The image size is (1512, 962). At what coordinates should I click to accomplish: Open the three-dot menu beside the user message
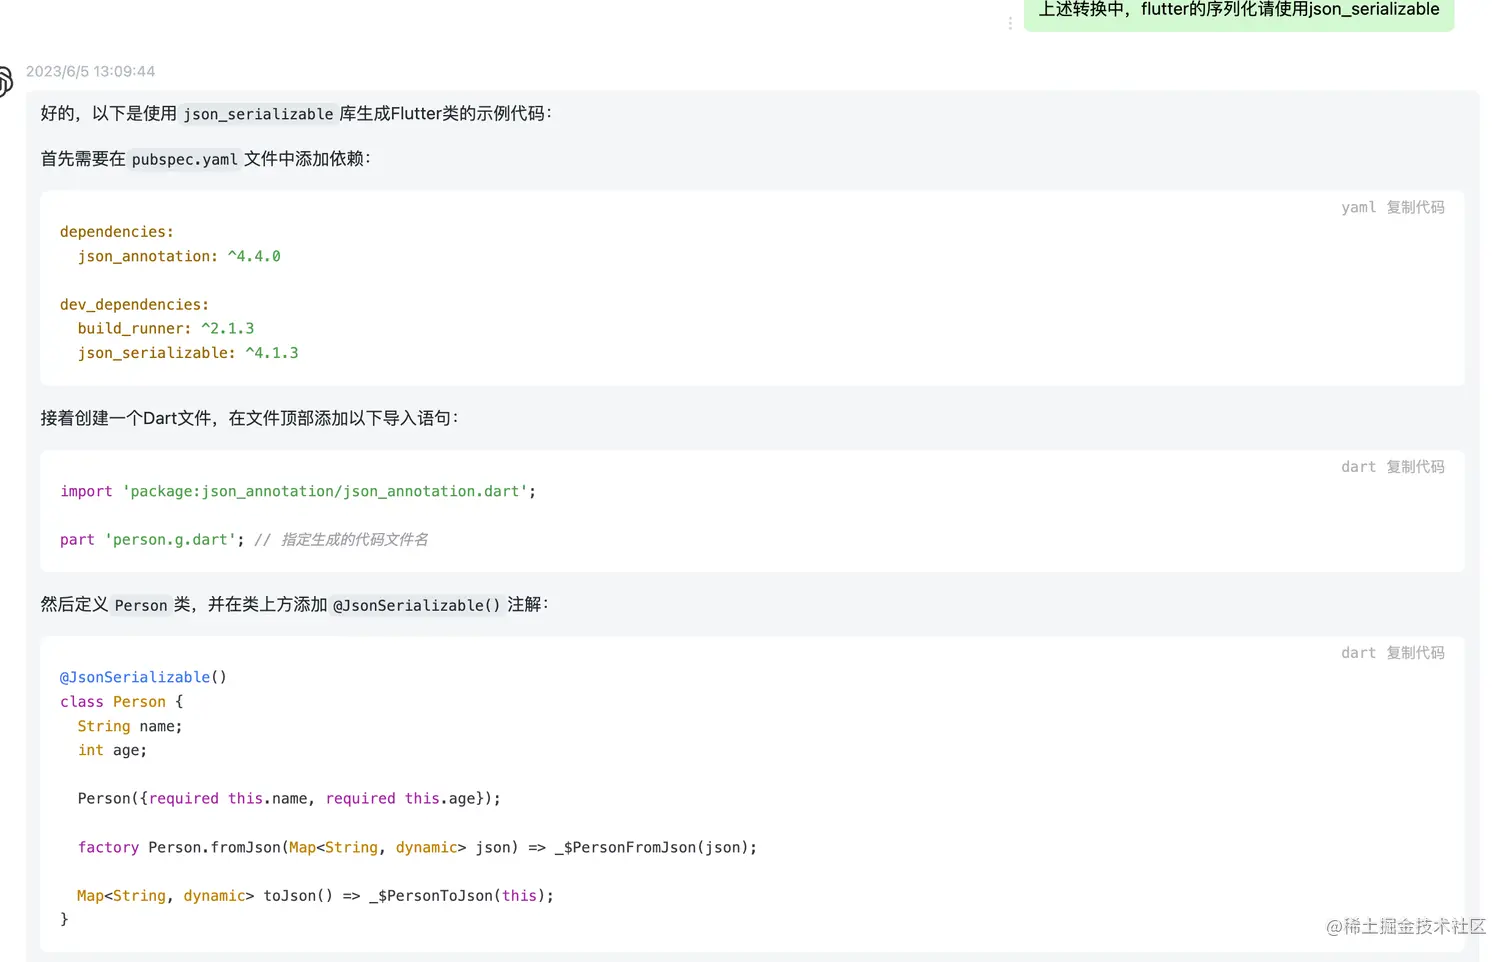point(1010,23)
